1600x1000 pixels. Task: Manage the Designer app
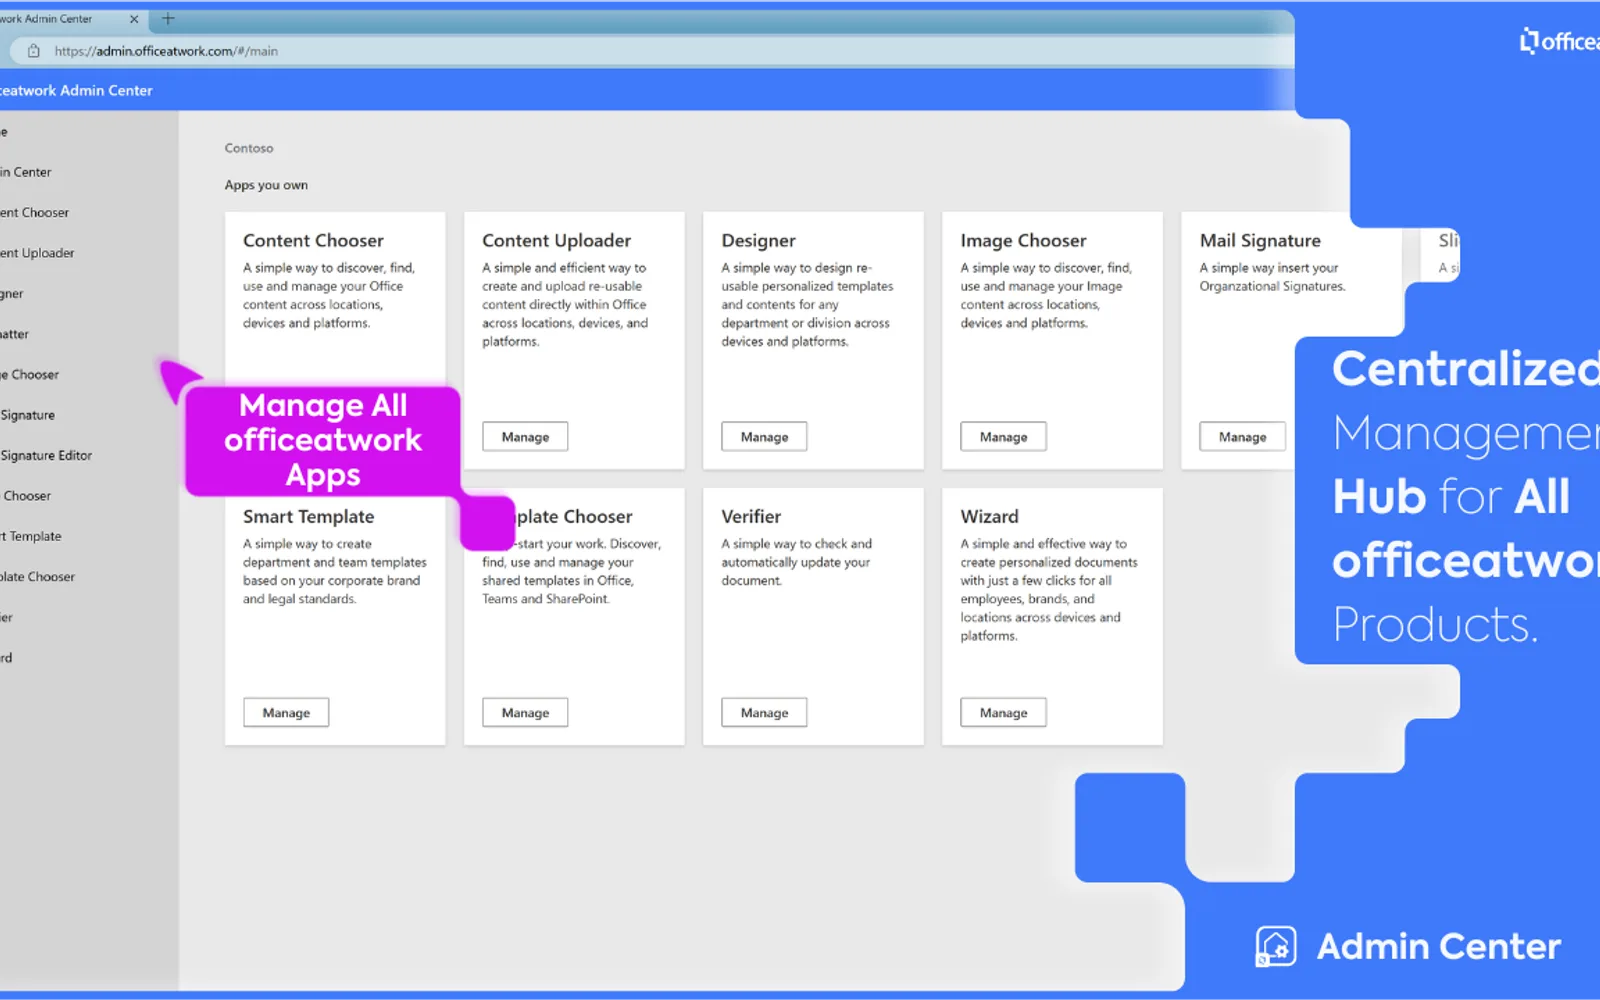click(764, 437)
